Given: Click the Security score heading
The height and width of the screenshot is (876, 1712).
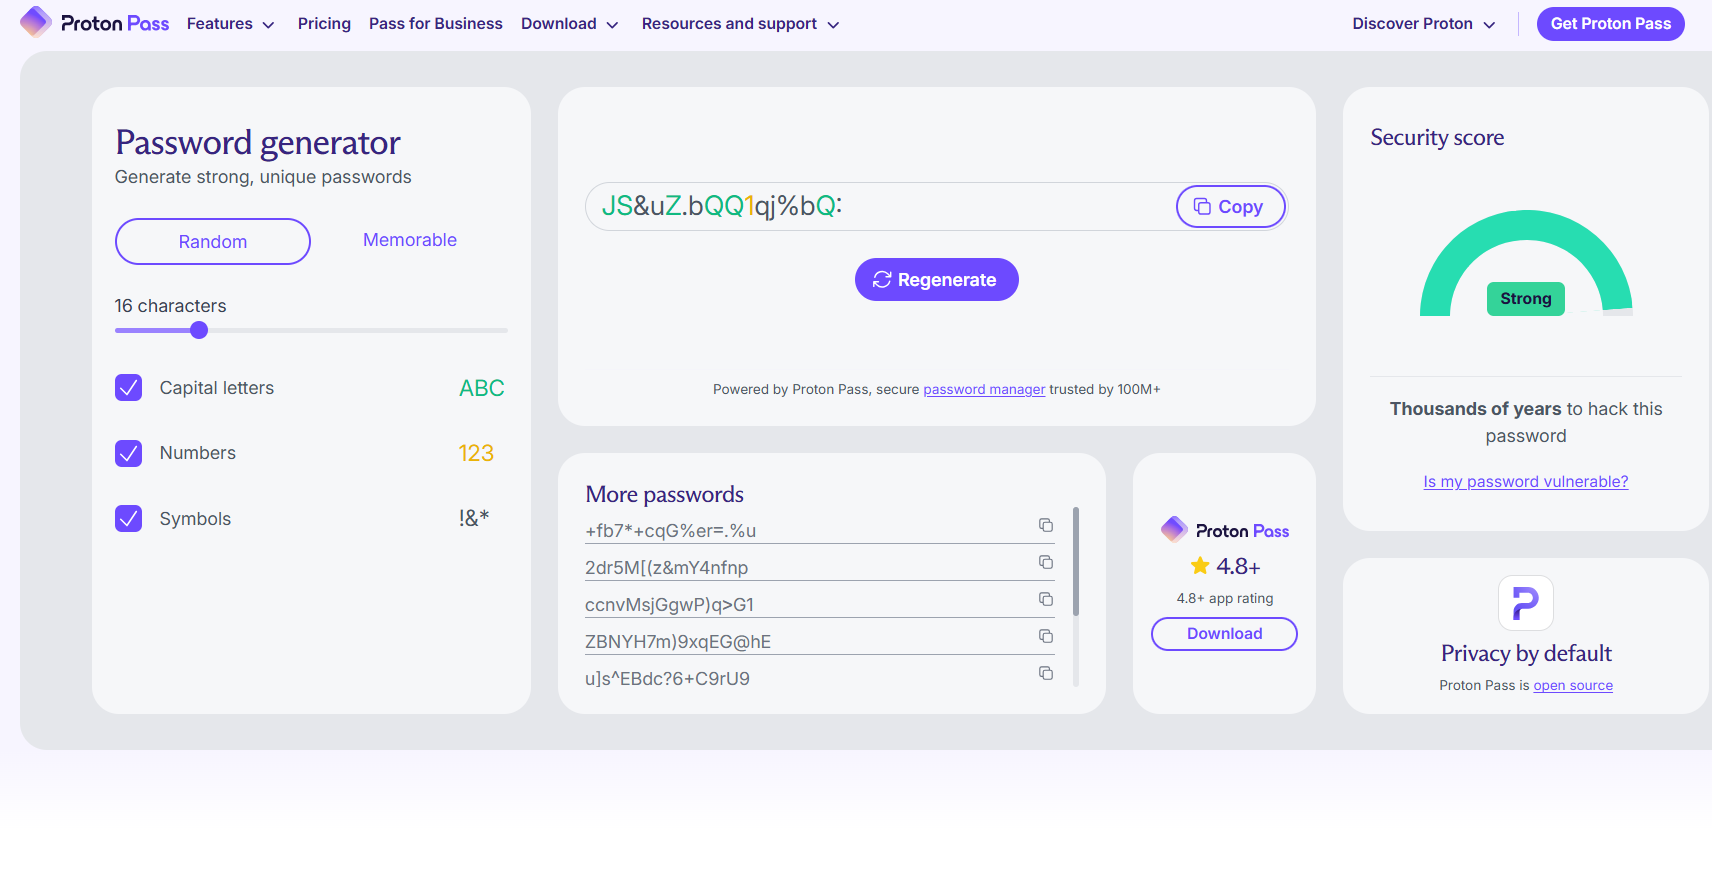Looking at the screenshot, I should pyautogui.click(x=1437, y=138).
